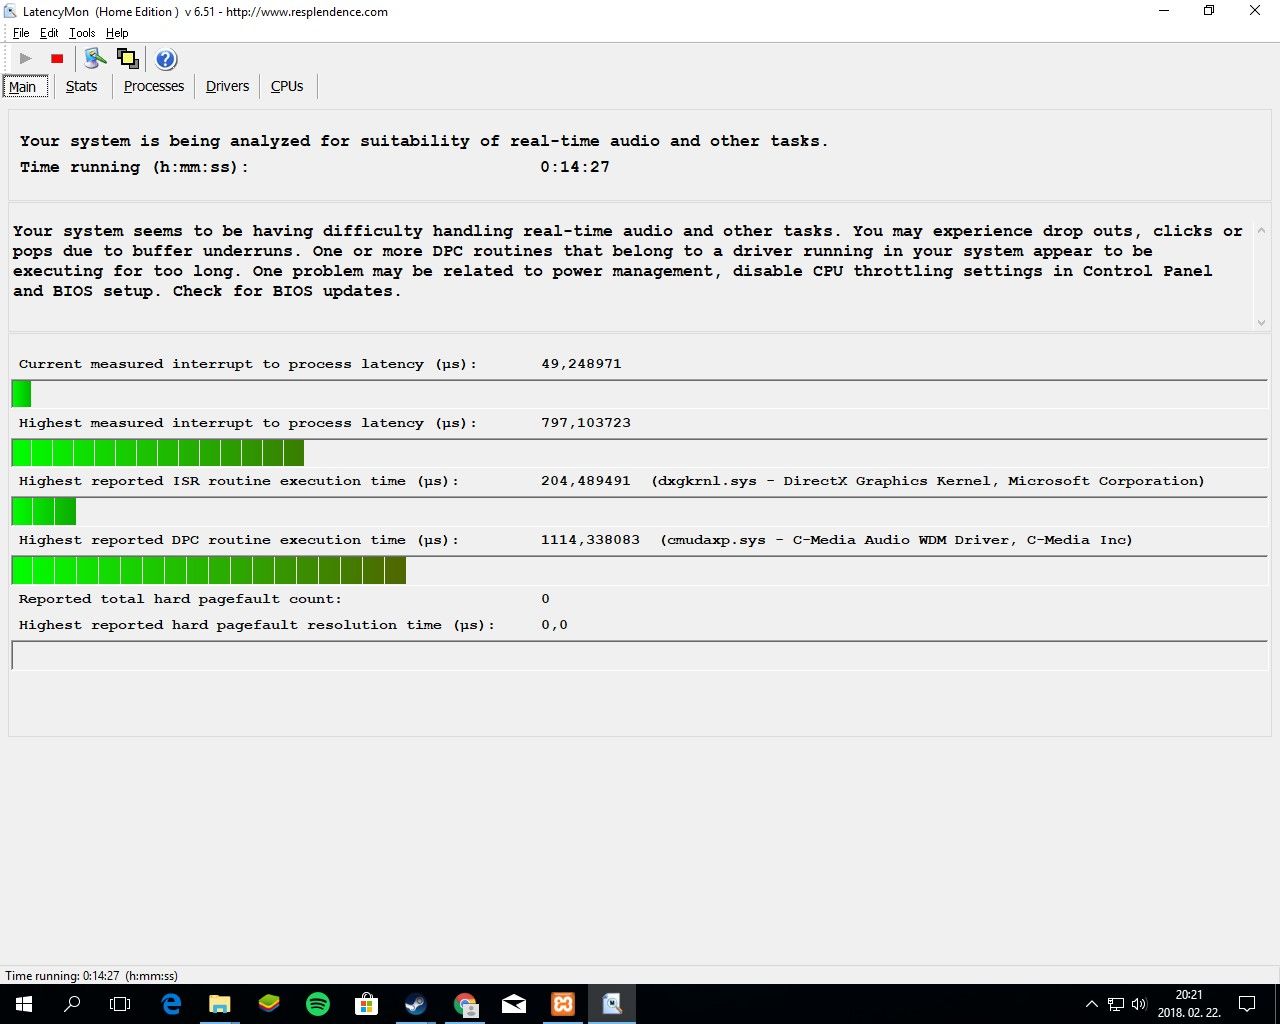This screenshot has width=1280, height=1024.
Task: Click the overlapping yellow windows toolbar icon
Action: (x=128, y=59)
